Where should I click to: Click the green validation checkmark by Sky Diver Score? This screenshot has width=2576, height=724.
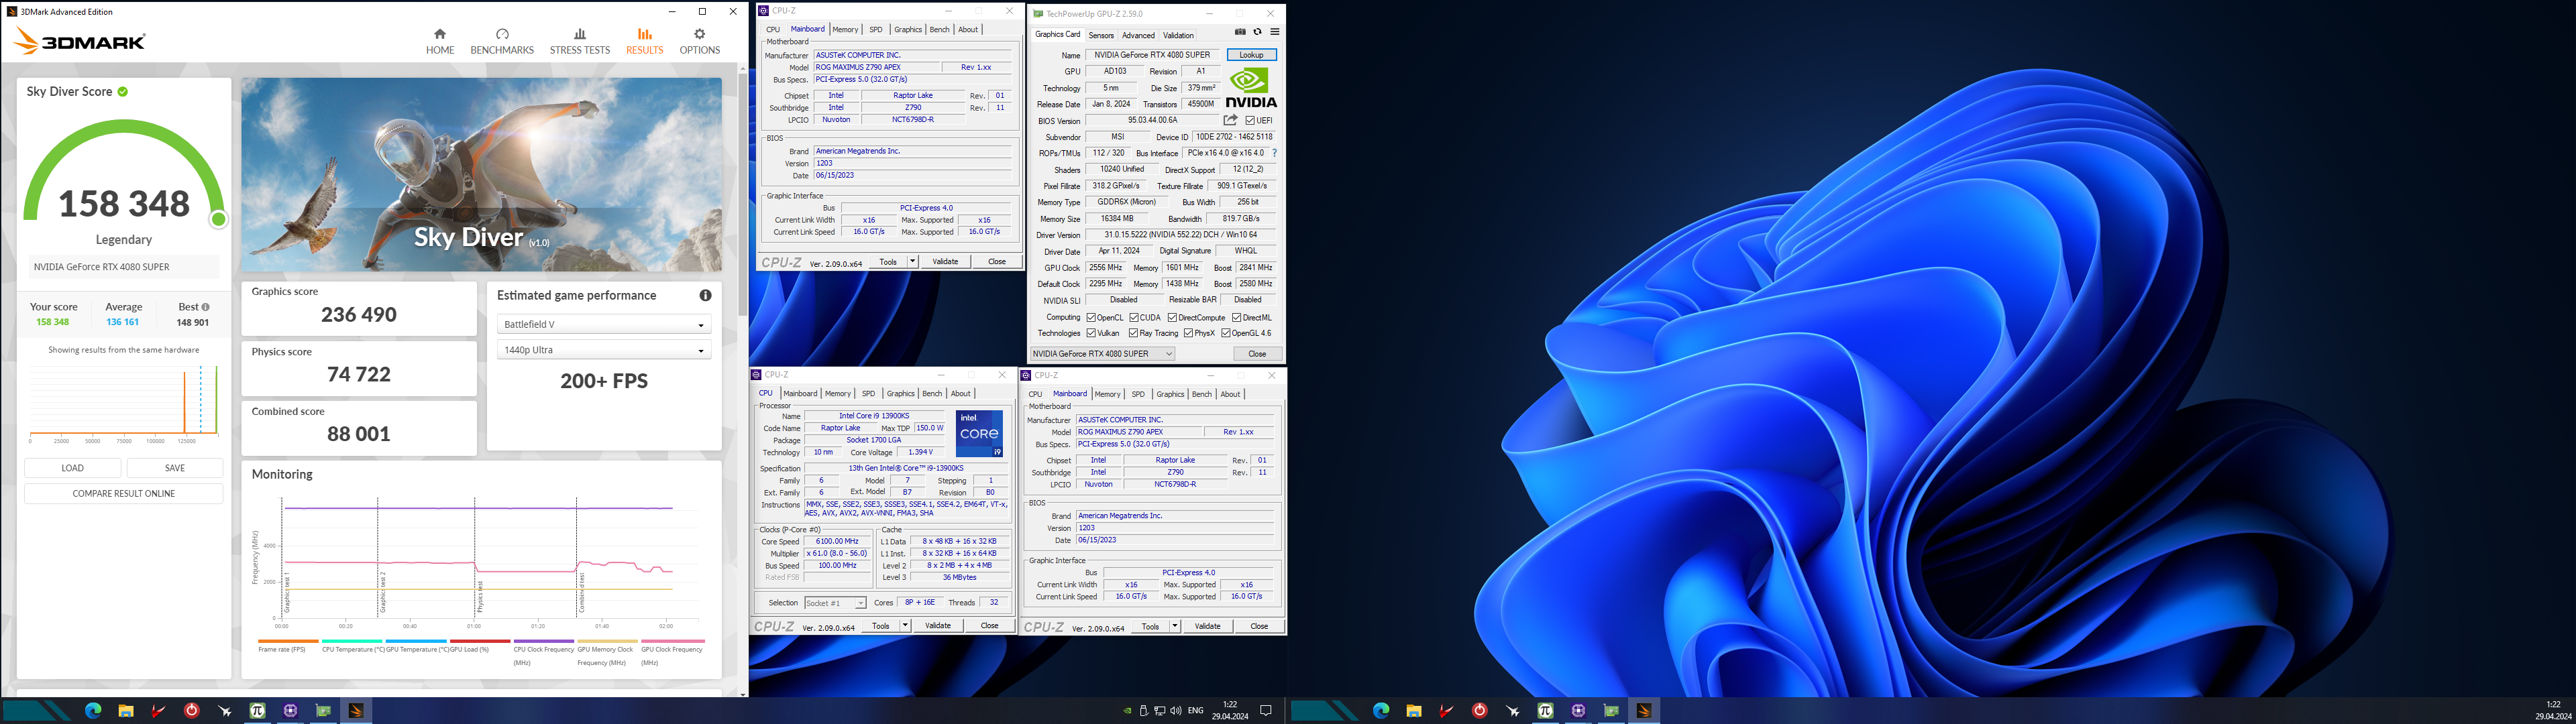point(123,91)
